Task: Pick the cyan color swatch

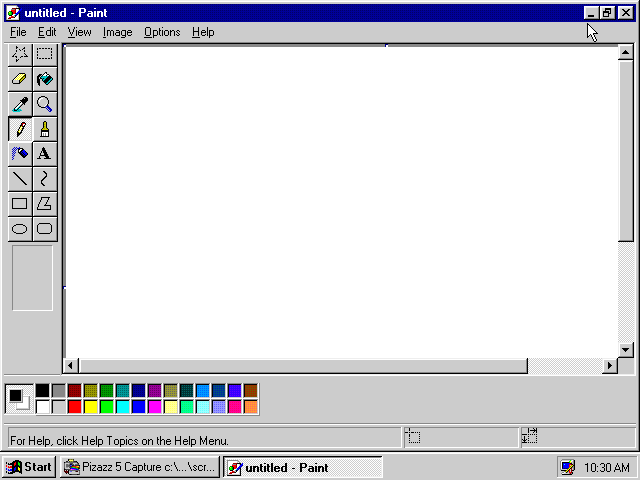Action: [x=123, y=407]
